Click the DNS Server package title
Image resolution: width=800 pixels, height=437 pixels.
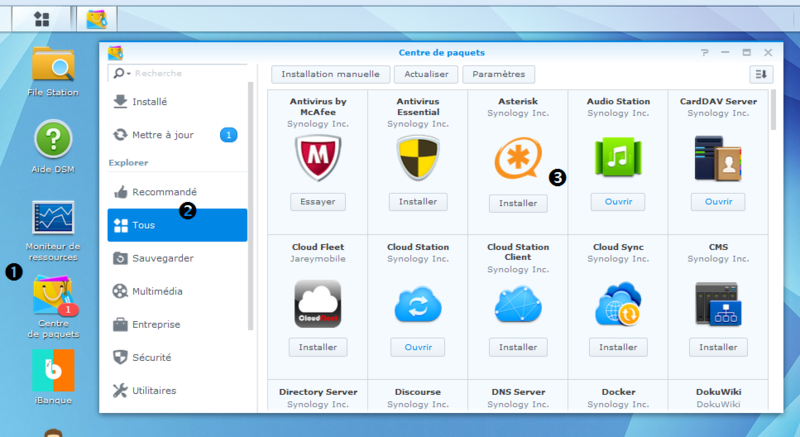(518, 392)
